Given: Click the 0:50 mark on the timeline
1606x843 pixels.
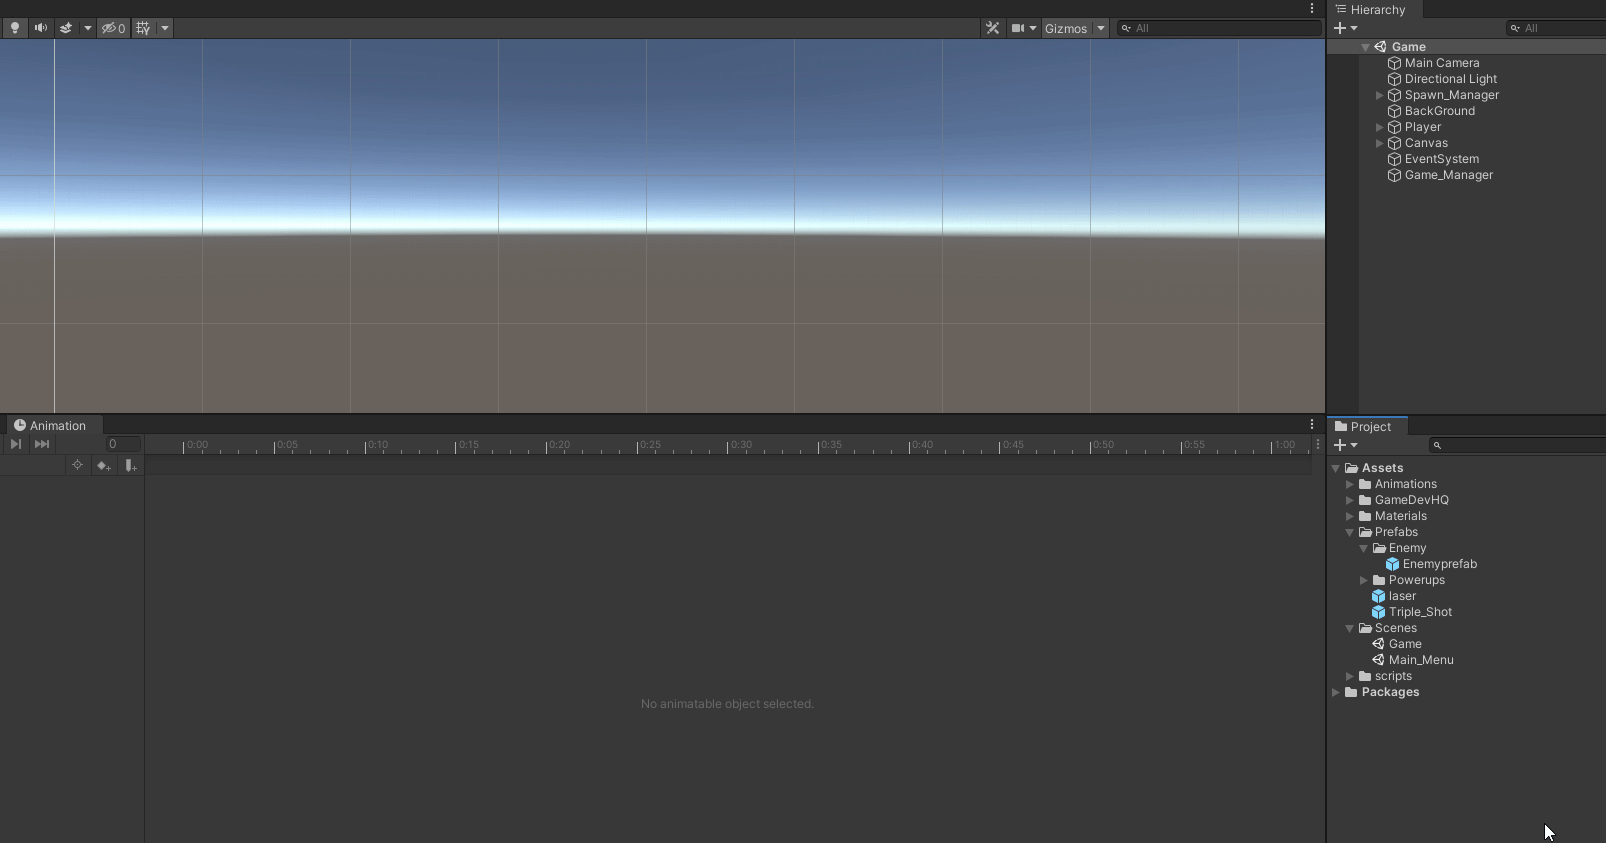Looking at the screenshot, I should click(x=1103, y=445).
